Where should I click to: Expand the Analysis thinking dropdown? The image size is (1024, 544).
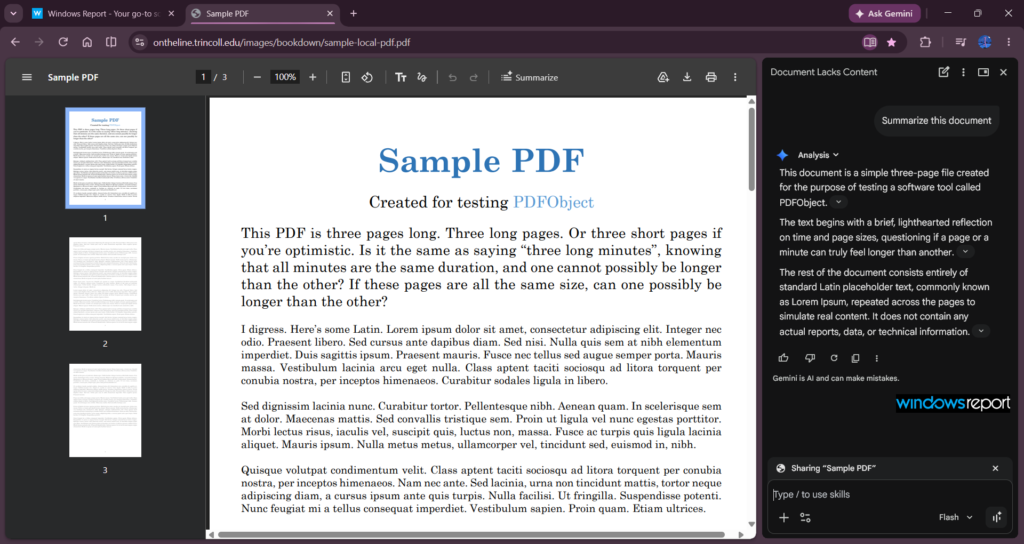click(x=818, y=155)
